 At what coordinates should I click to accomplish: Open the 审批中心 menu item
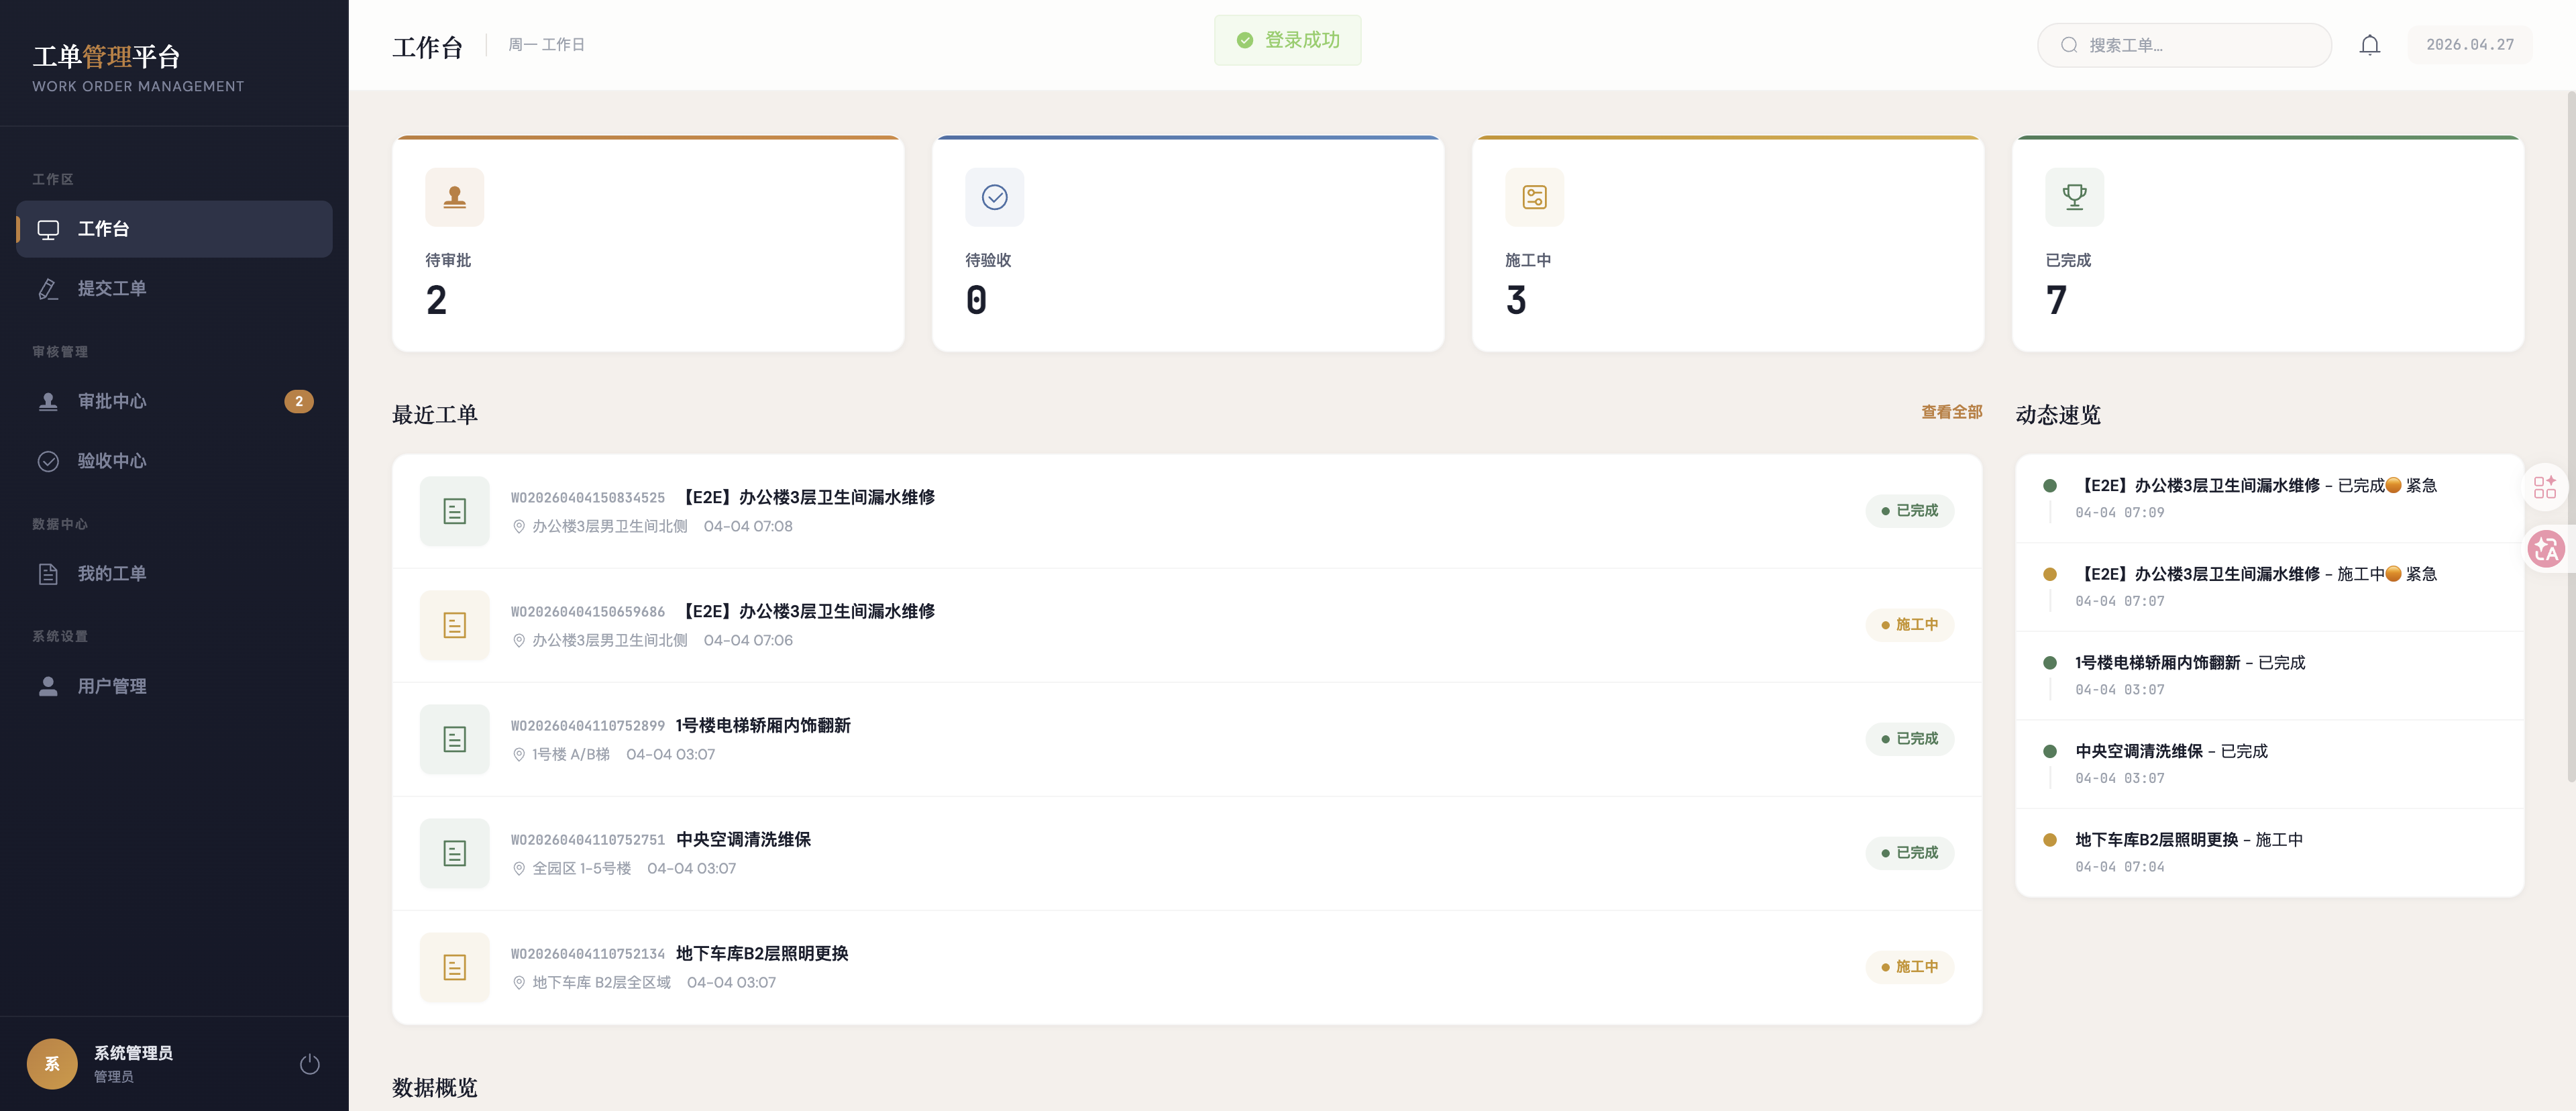point(174,402)
